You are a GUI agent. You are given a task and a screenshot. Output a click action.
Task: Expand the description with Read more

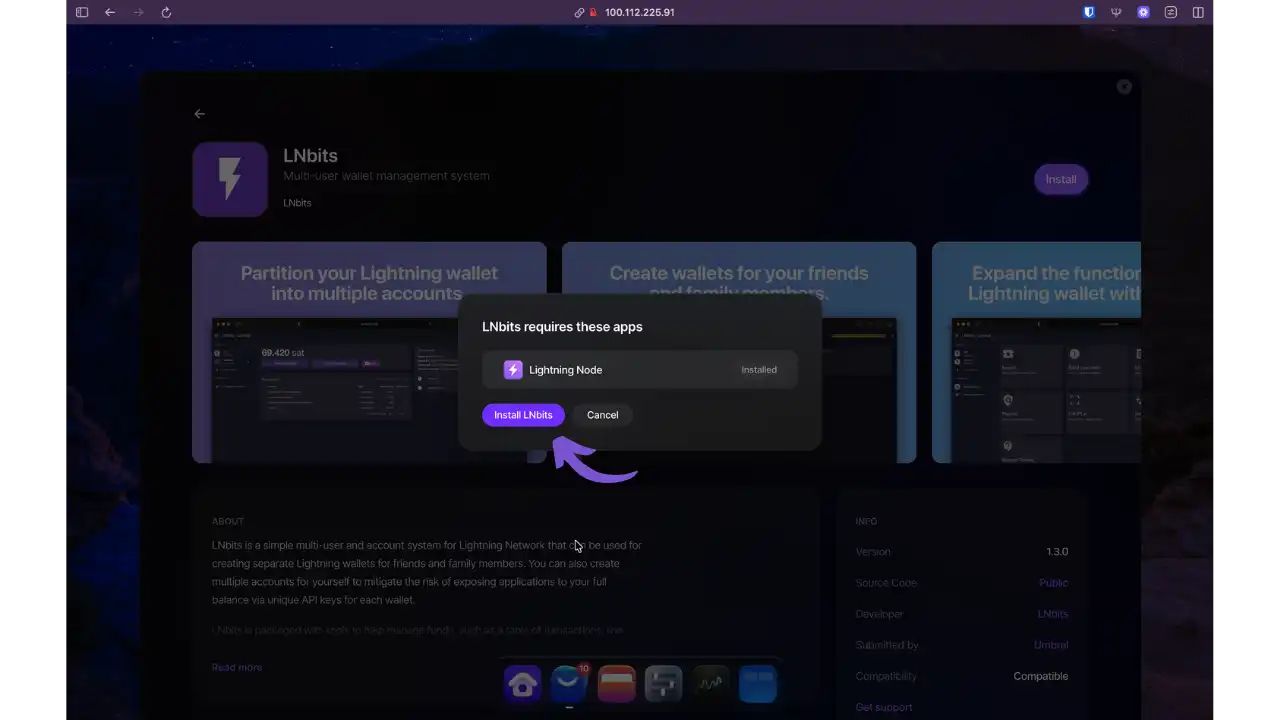[237, 667]
